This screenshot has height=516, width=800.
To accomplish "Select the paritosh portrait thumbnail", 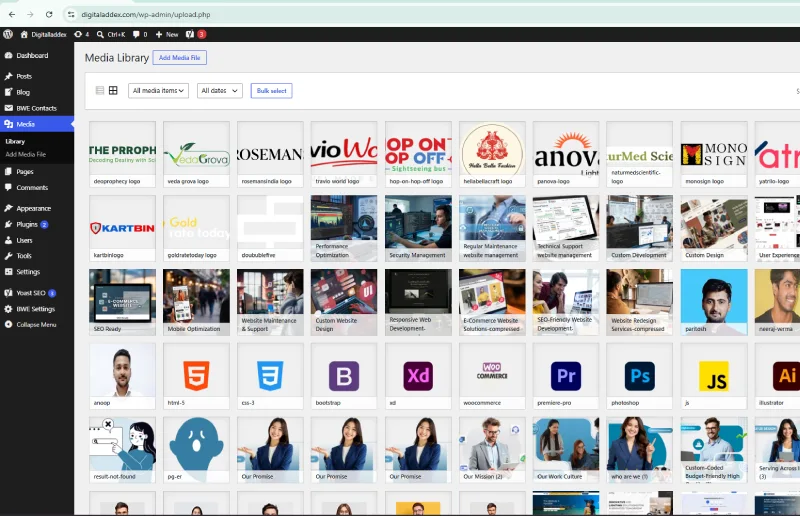I will [714, 302].
